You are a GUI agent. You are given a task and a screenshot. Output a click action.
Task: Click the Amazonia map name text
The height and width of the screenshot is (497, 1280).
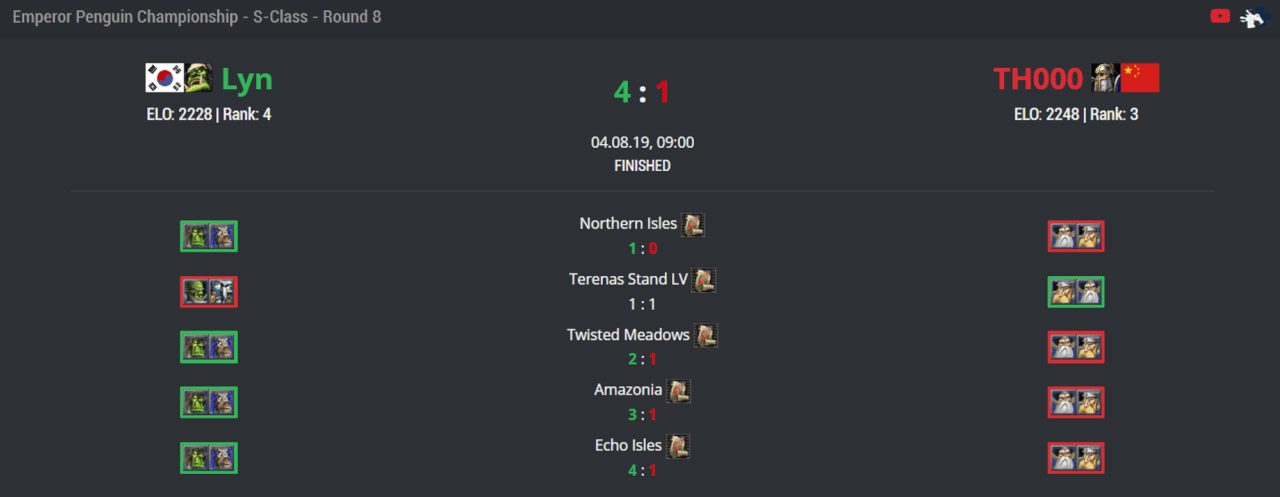[628, 390]
